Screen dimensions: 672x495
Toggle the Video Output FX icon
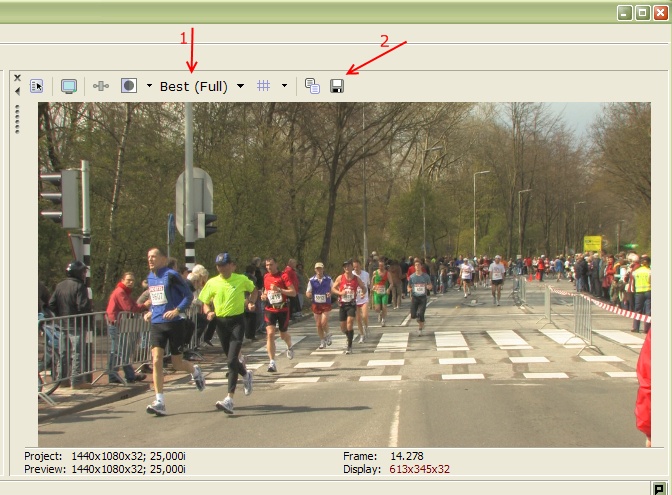(101, 86)
